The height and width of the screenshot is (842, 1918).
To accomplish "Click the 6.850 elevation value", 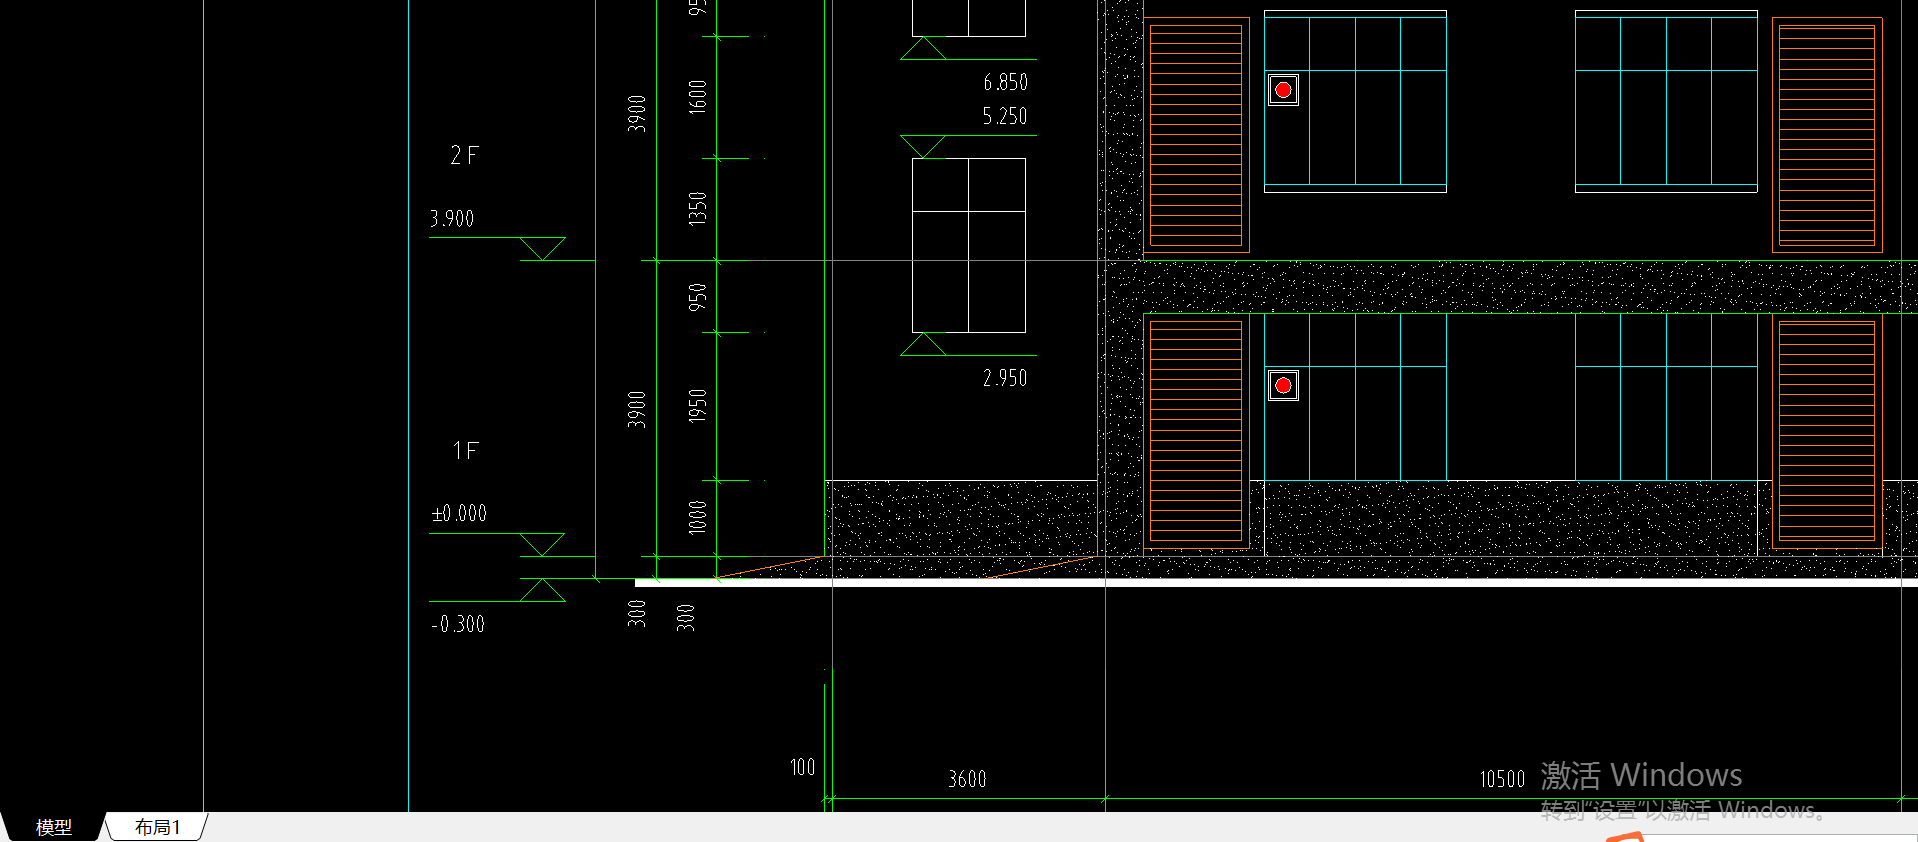I will click(1005, 82).
